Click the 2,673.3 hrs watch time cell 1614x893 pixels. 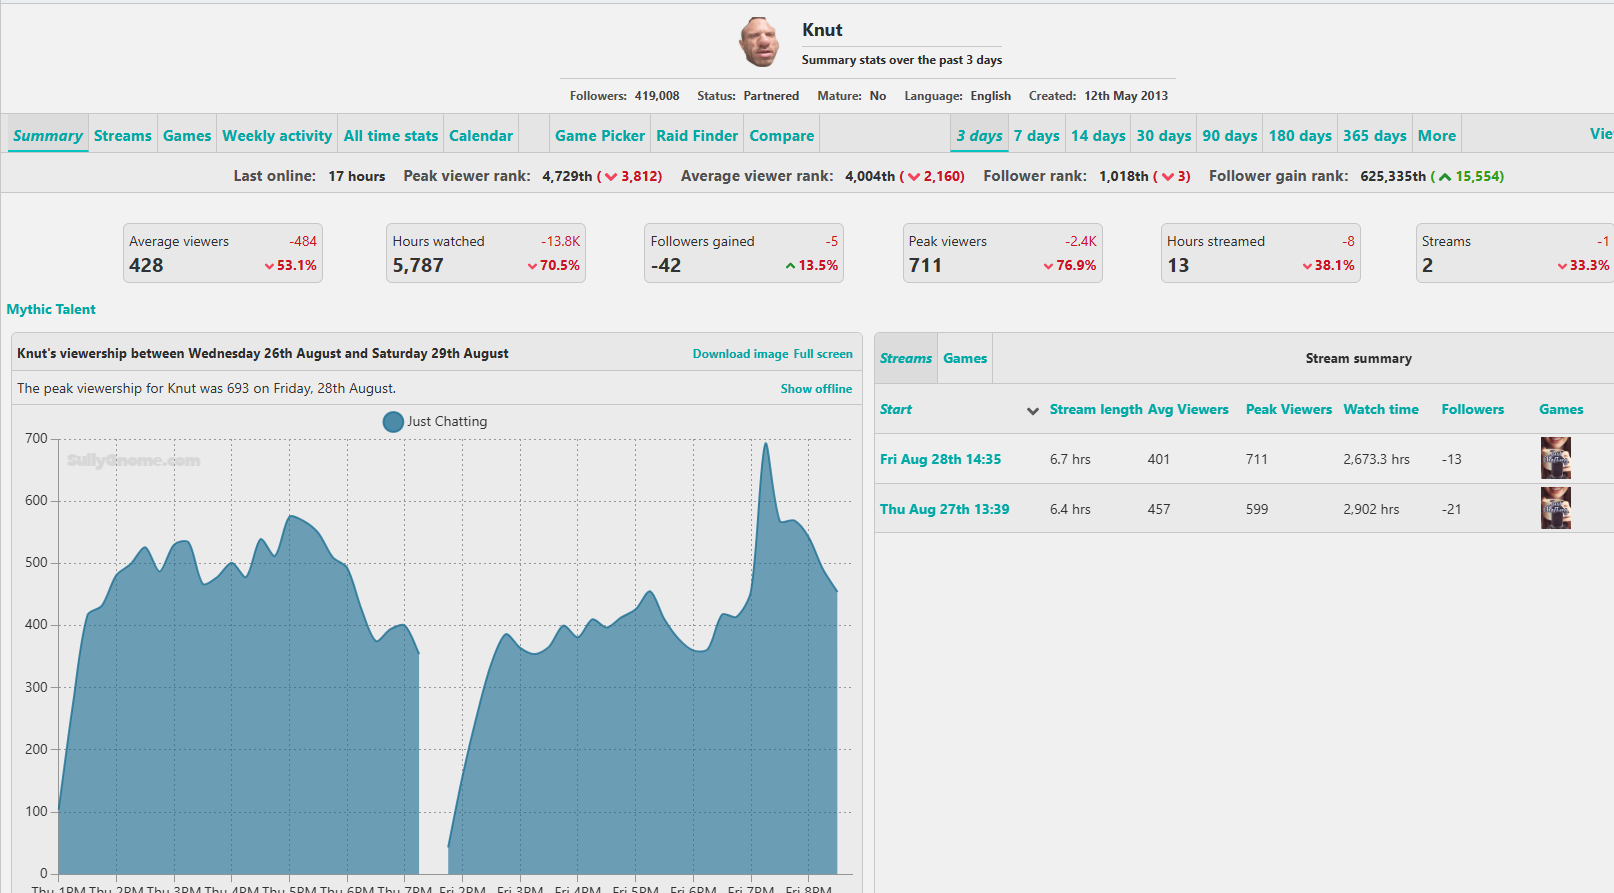[x=1377, y=460]
